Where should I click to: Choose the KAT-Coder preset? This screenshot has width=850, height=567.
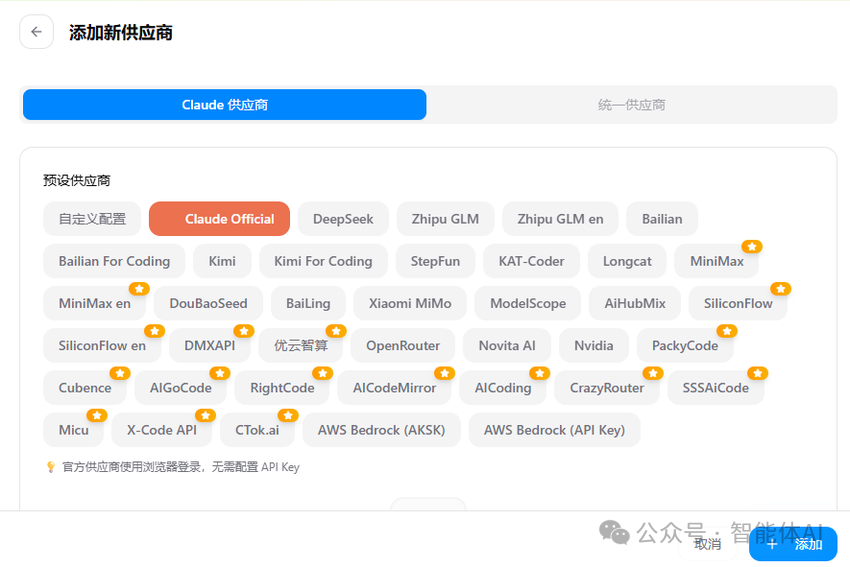point(531,261)
